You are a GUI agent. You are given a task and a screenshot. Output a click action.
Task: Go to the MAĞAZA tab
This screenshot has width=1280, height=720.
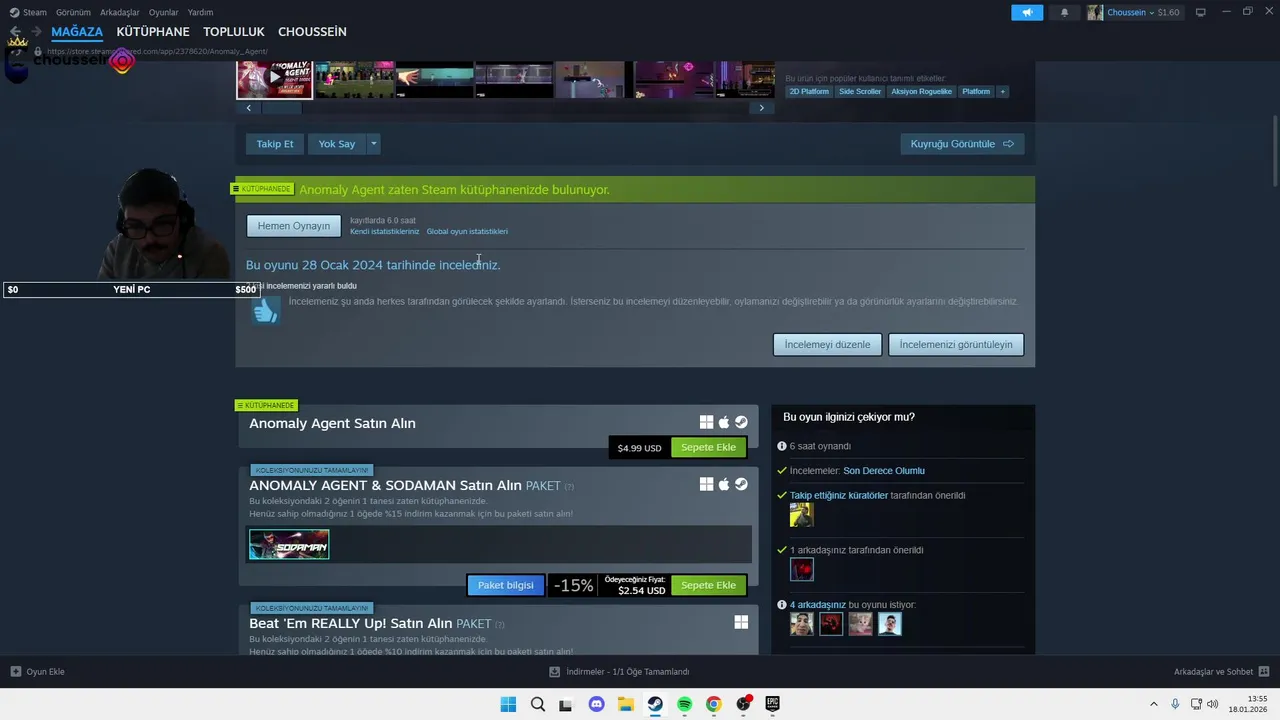click(77, 32)
